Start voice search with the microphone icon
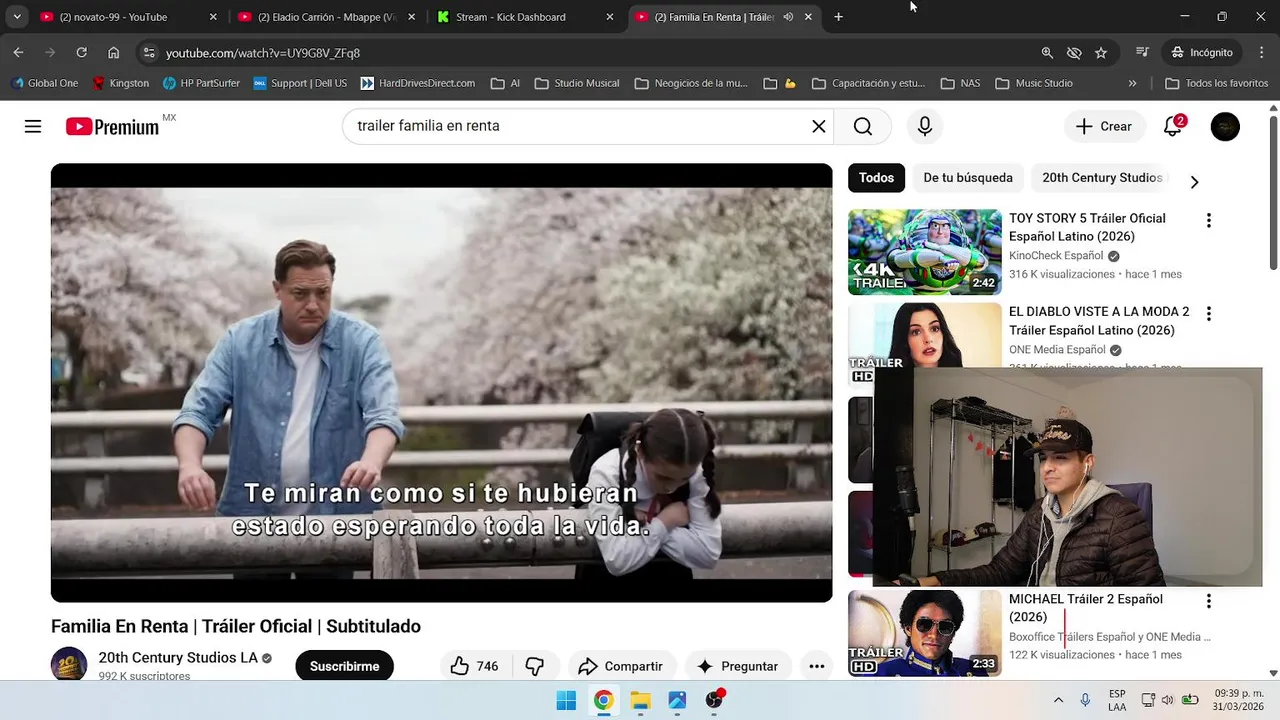Image resolution: width=1280 pixels, height=720 pixels. pyautogui.click(x=925, y=126)
